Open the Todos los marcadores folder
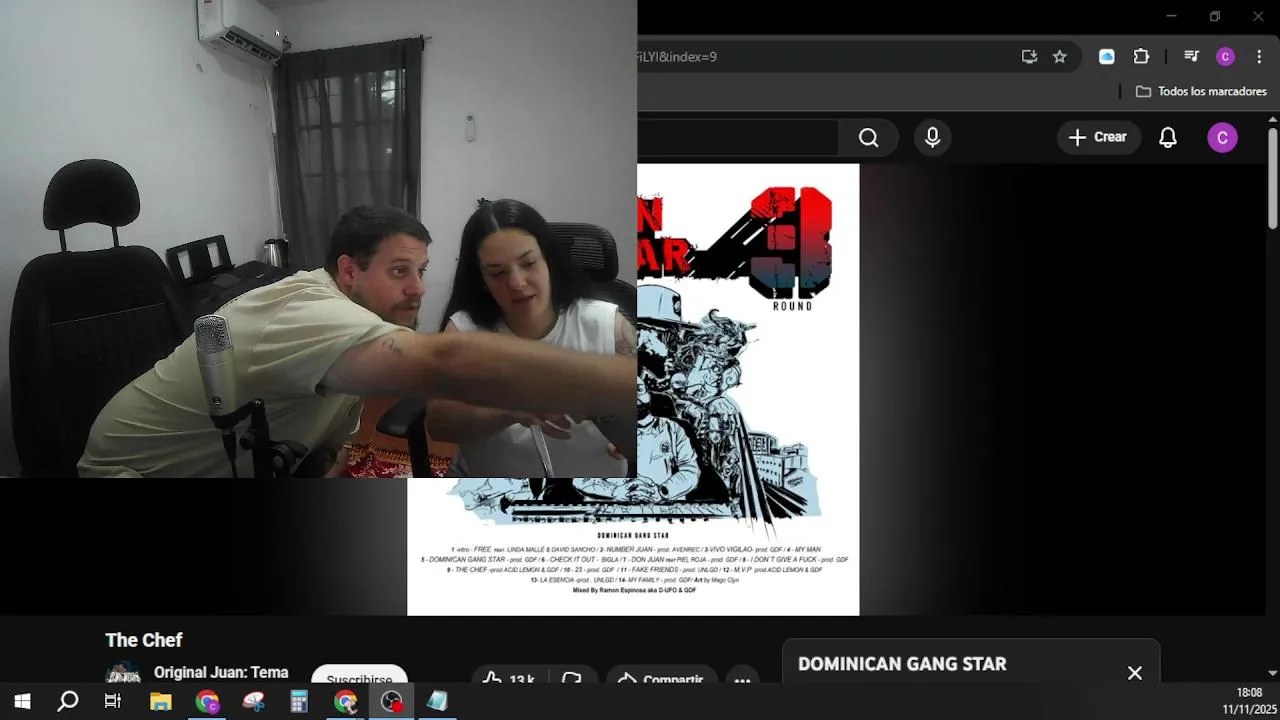The height and width of the screenshot is (720, 1280). (1202, 91)
